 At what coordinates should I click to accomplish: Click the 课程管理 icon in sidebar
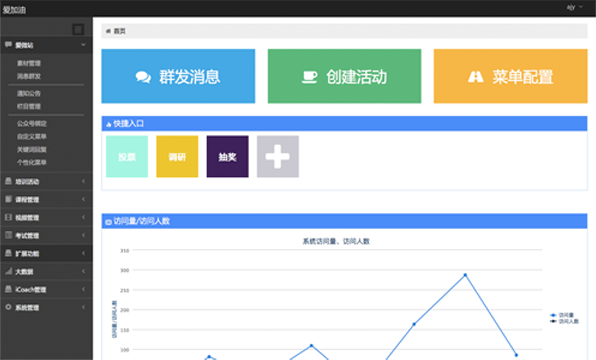click(x=8, y=199)
